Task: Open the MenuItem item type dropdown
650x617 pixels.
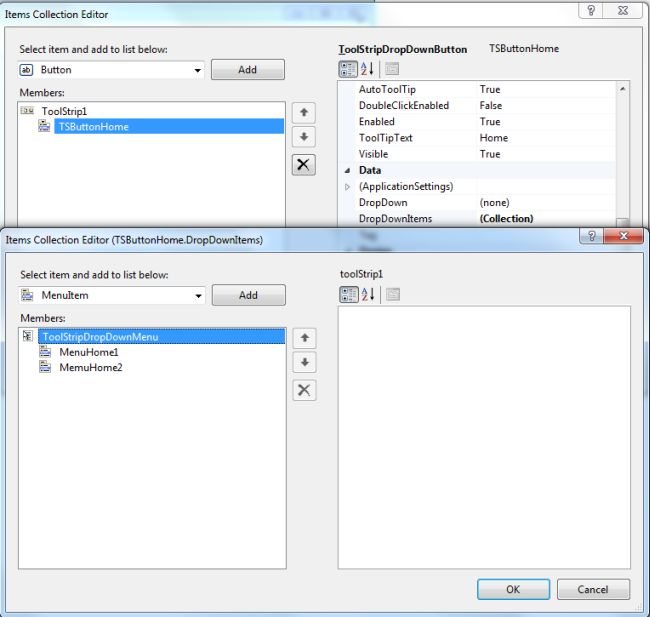Action: click(199, 296)
